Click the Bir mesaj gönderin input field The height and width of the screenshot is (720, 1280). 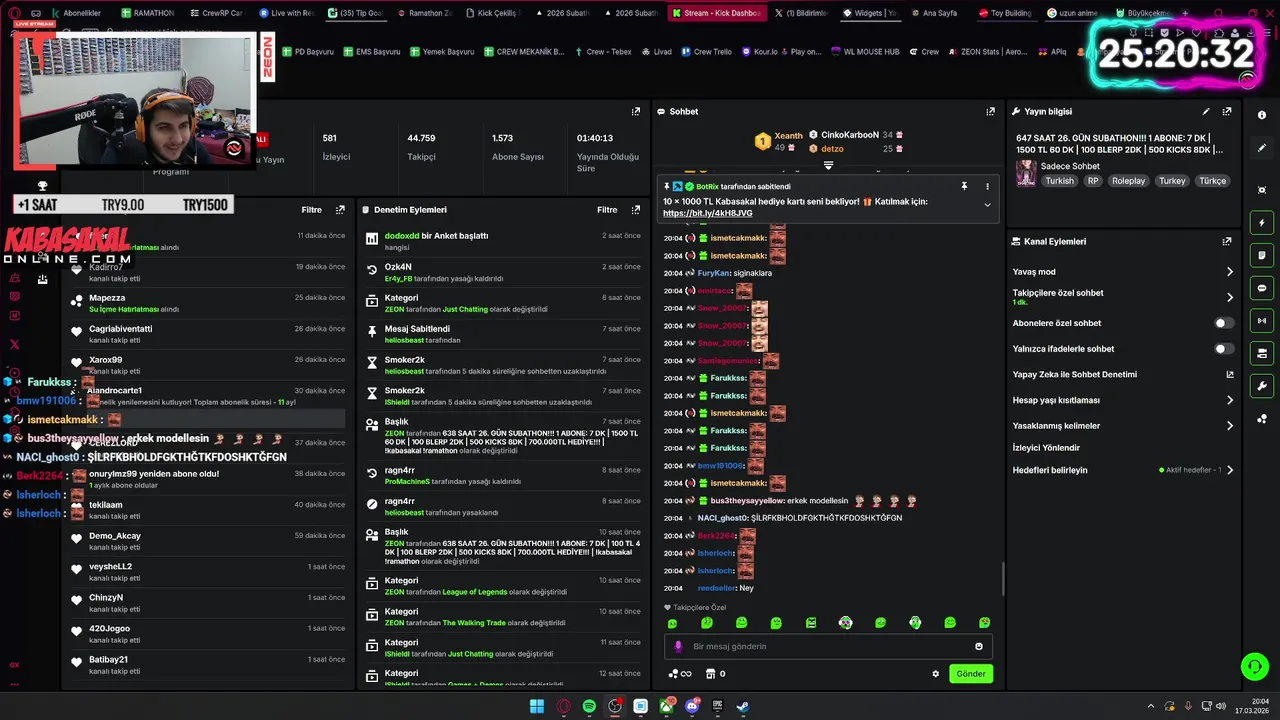828,646
